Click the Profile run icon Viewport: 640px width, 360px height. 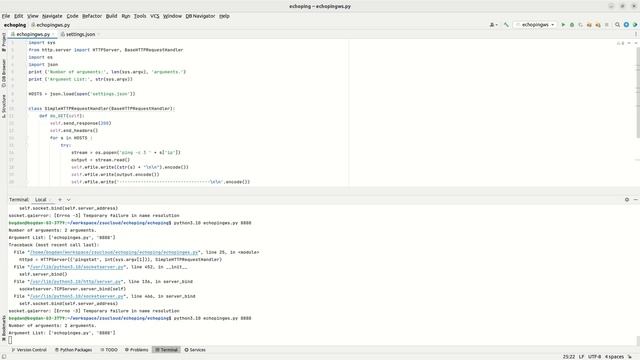(589, 25)
